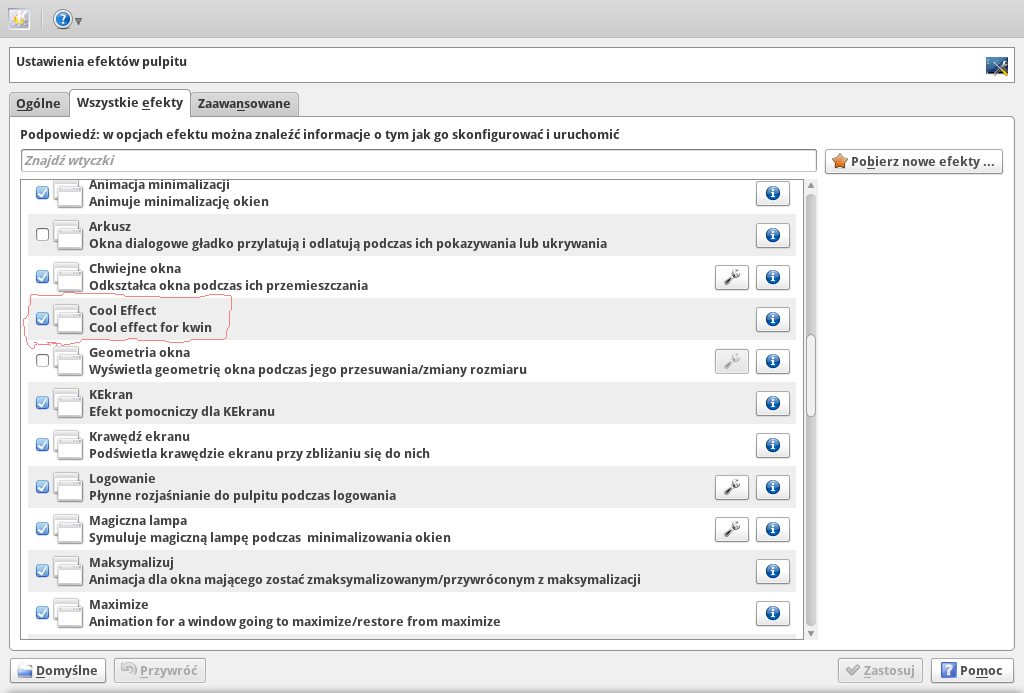Uncheck the KEkran effect

tap(42, 402)
